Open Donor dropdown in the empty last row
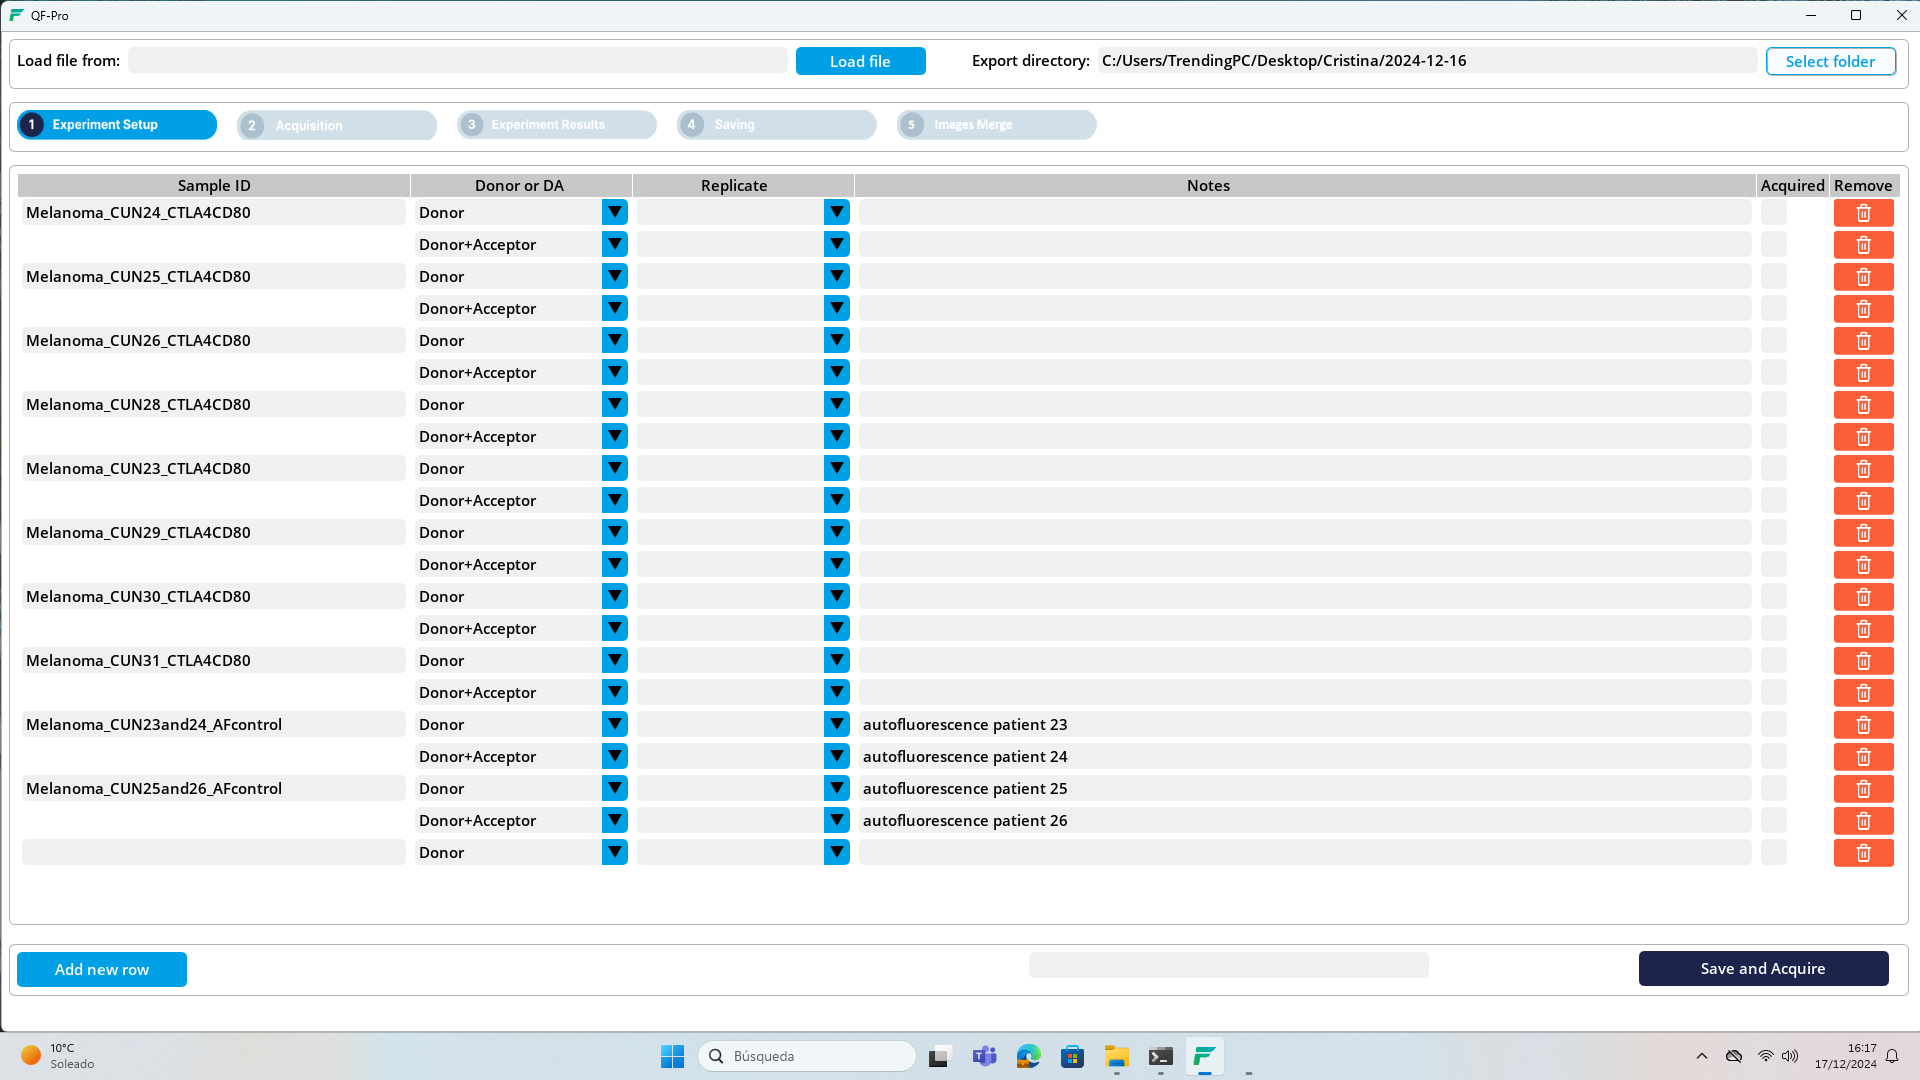The image size is (1920, 1080). point(614,853)
